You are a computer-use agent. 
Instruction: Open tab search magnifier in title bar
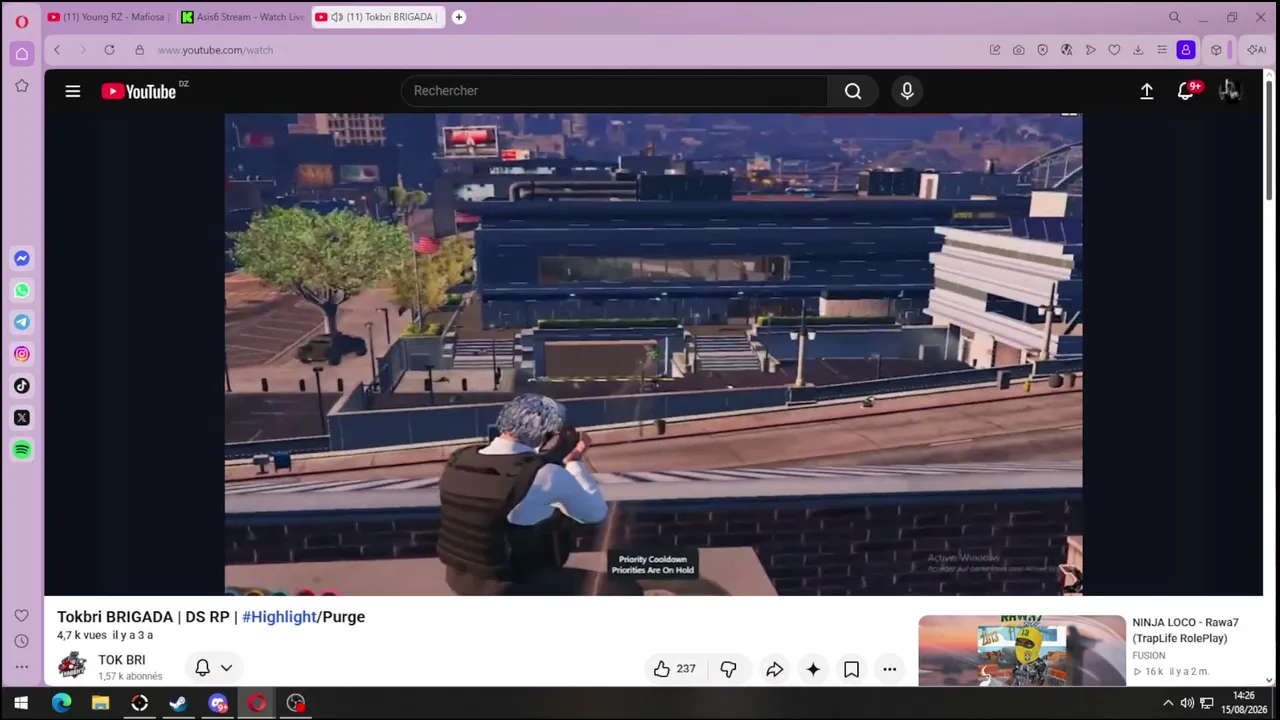point(1175,17)
